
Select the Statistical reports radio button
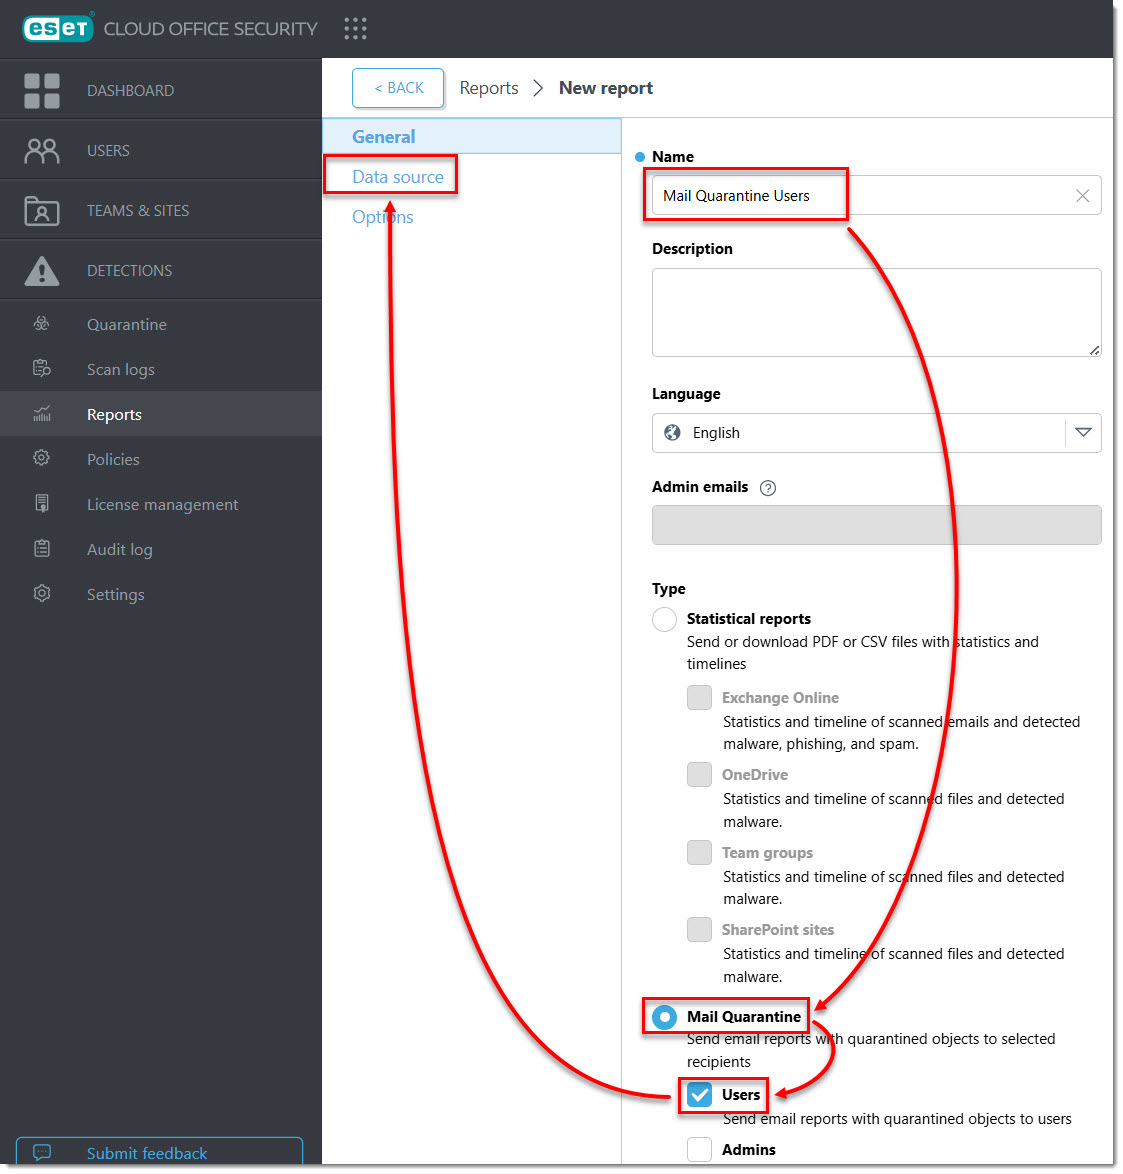pyautogui.click(x=666, y=621)
